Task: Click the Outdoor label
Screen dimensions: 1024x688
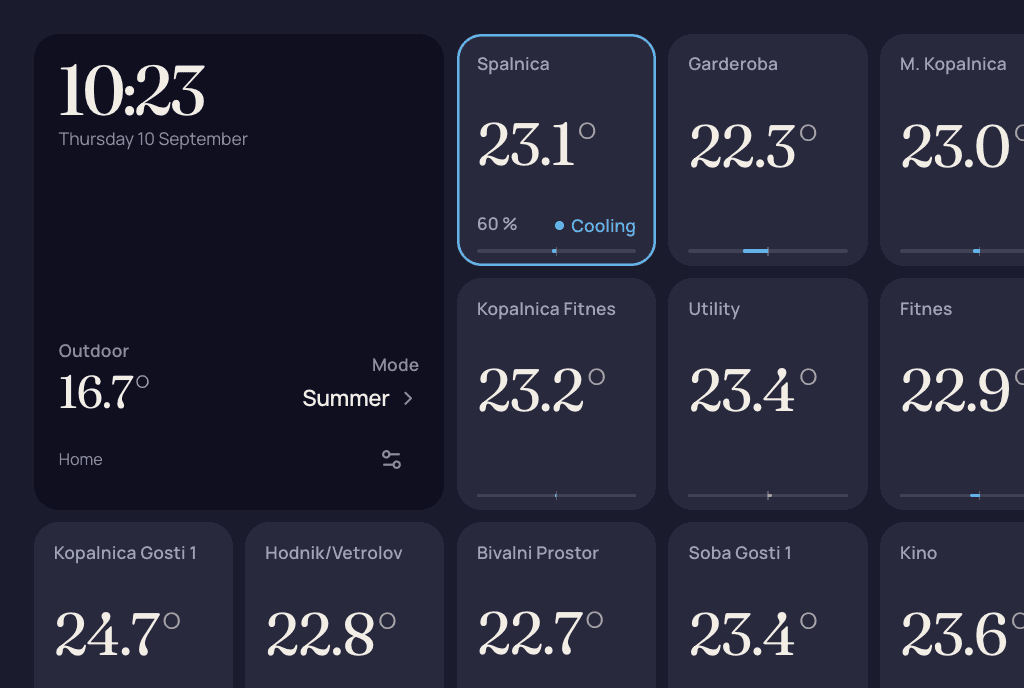Action: pyautogui.click(x=93, y=351)
